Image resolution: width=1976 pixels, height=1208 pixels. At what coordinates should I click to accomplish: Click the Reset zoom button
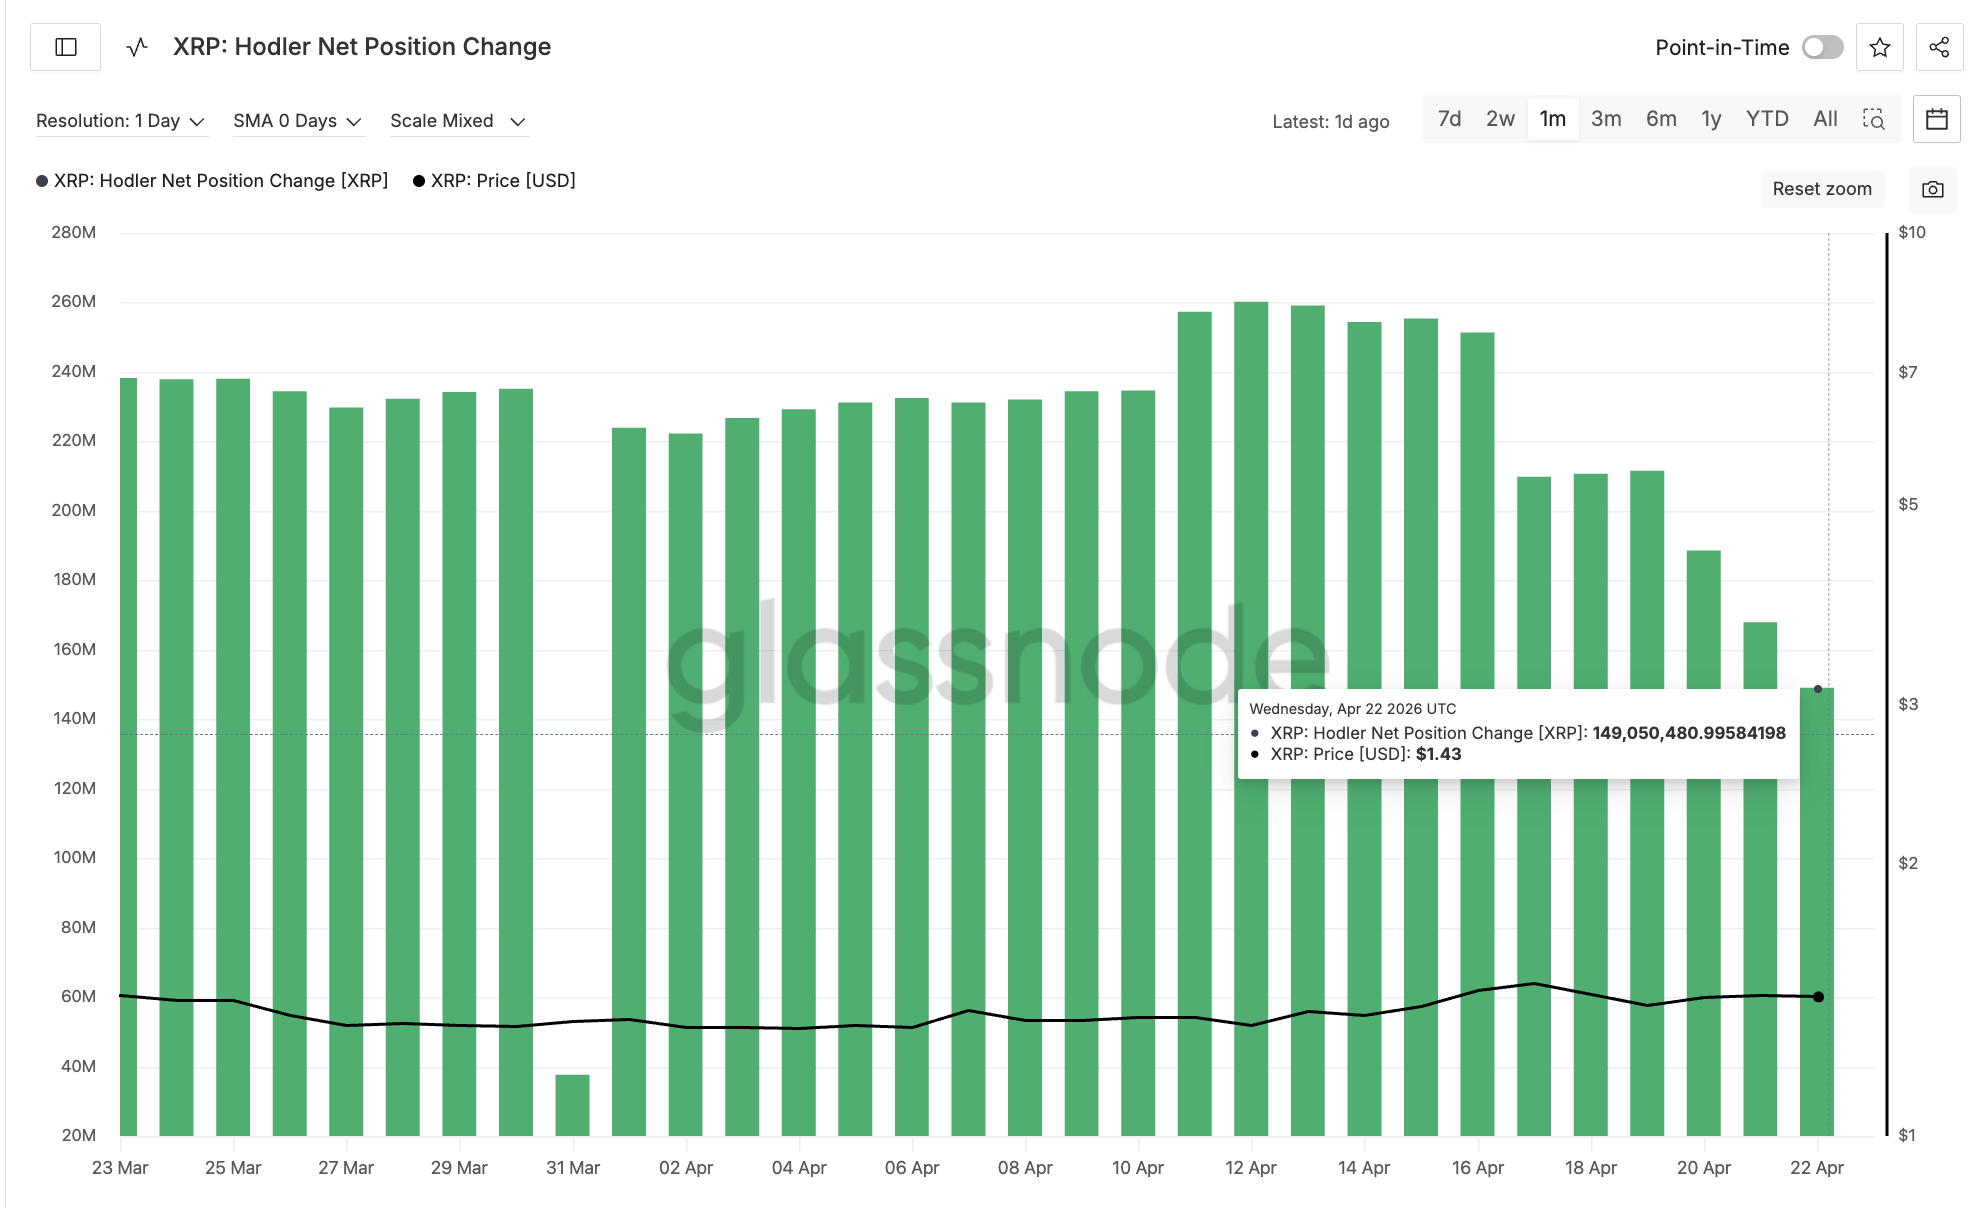(x=1822, y=189)
